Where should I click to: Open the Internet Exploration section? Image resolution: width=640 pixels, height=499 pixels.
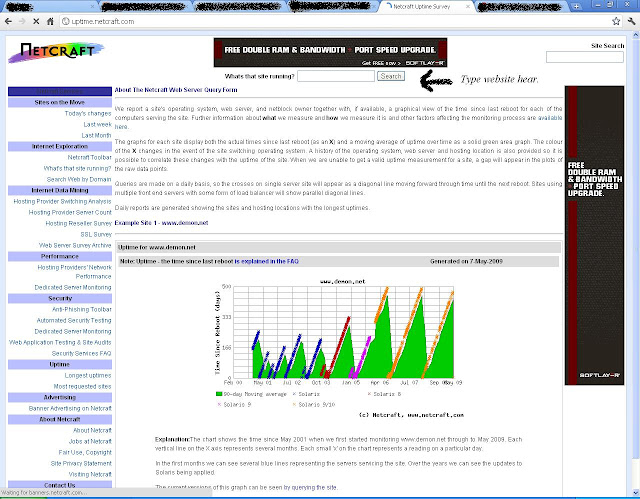(60, 146)
